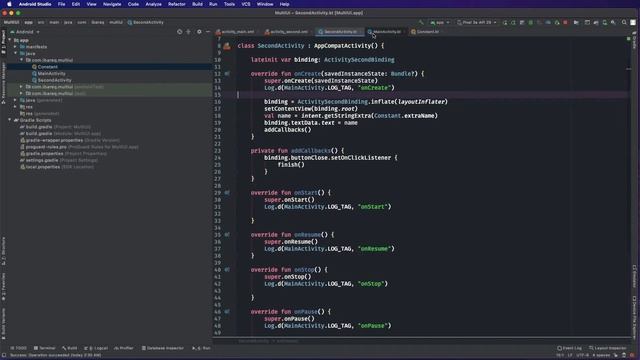Open Project panel settings gear
Screen dimensions: 640x360
coord(199,32)
